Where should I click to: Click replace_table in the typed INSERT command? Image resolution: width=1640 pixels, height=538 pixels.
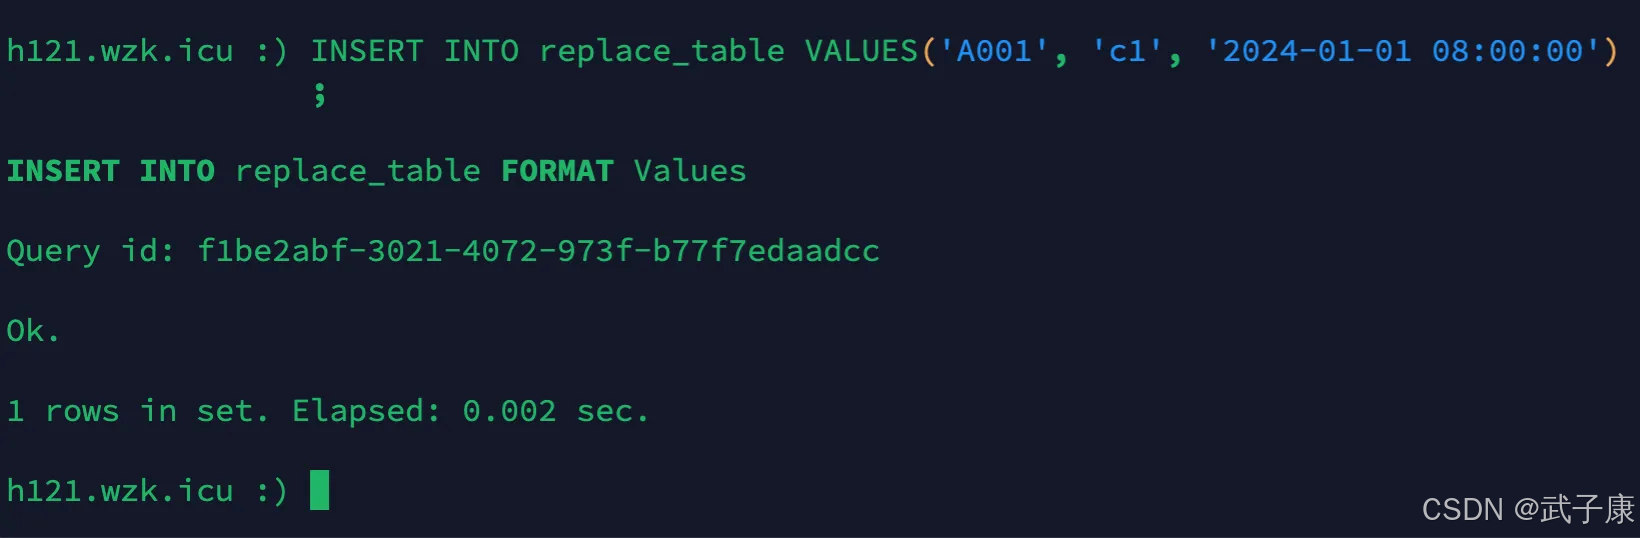(x=661, y=51)
